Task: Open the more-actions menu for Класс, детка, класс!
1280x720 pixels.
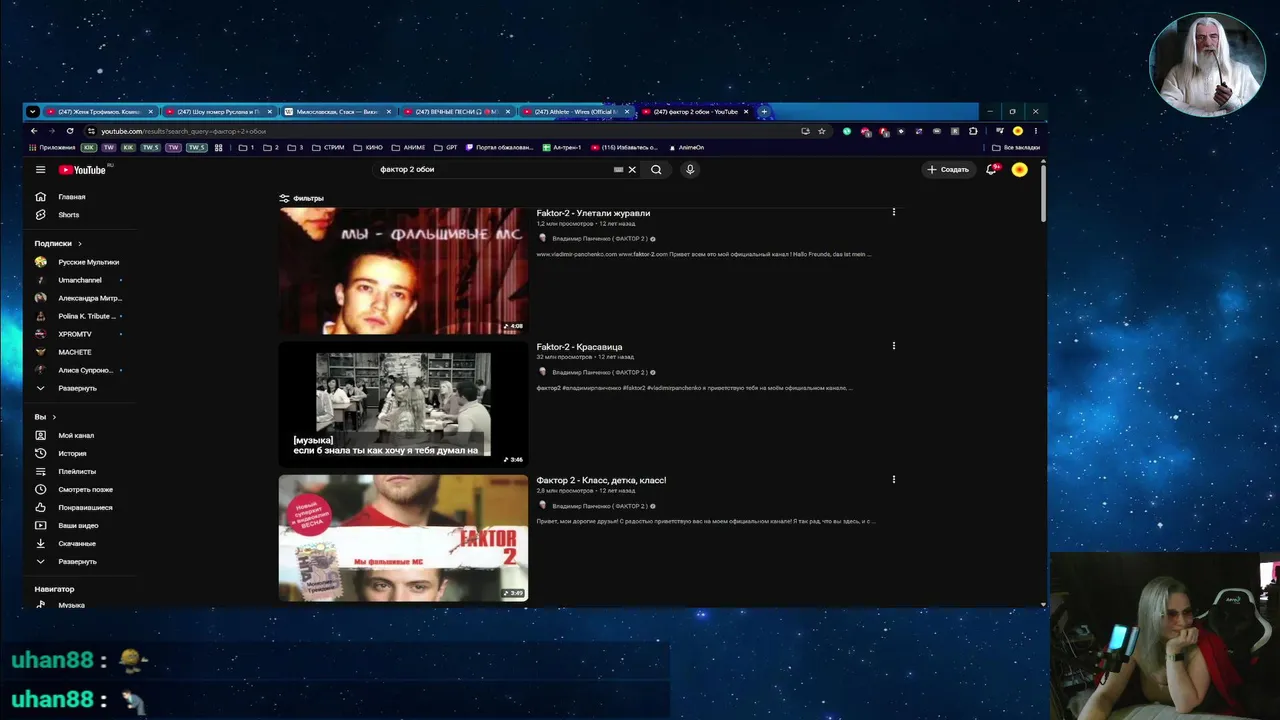Action: (894, 479)
